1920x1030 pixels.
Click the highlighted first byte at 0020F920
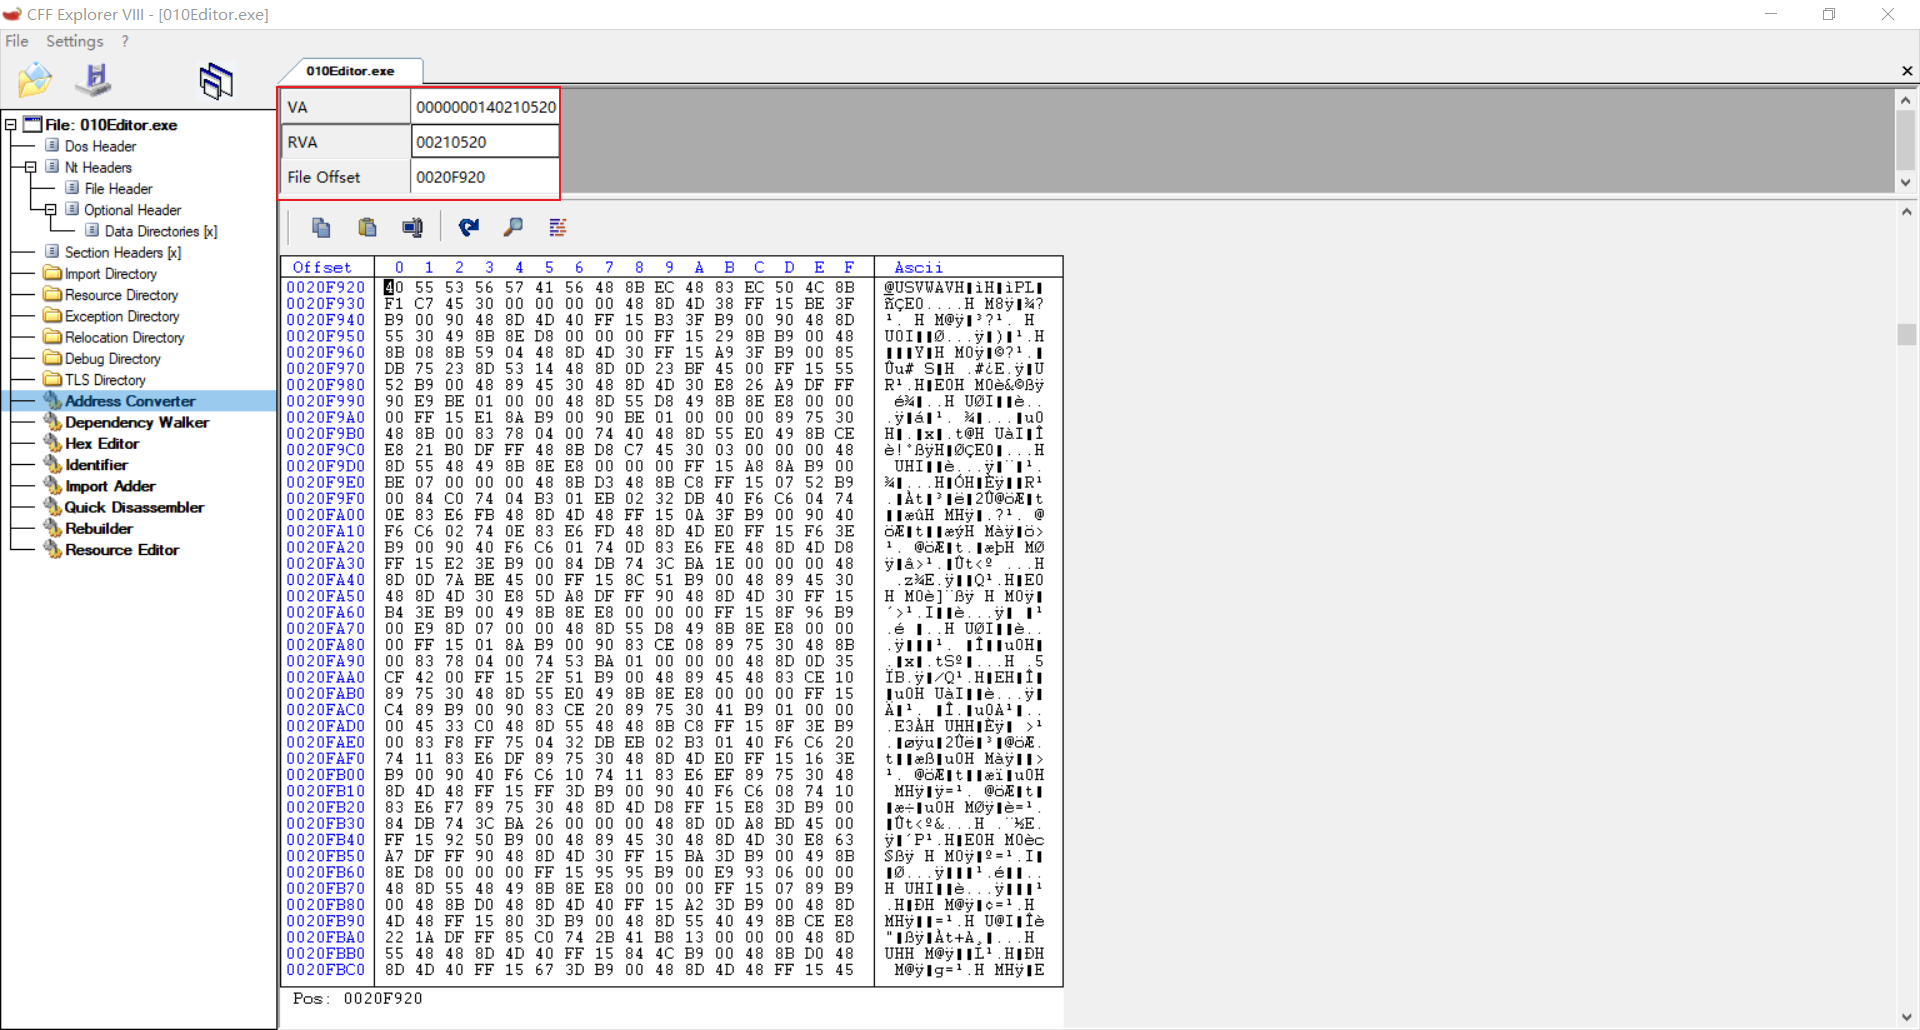click(394, 288)
